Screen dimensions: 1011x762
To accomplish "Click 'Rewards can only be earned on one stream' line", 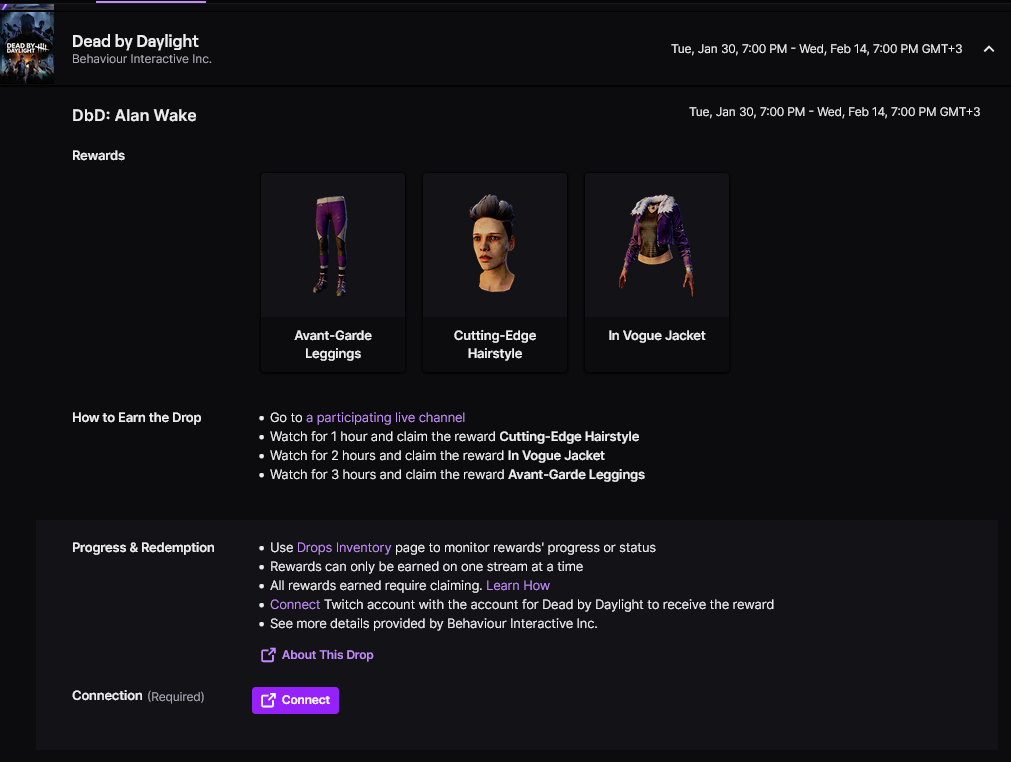I will [x=426, y=567].
